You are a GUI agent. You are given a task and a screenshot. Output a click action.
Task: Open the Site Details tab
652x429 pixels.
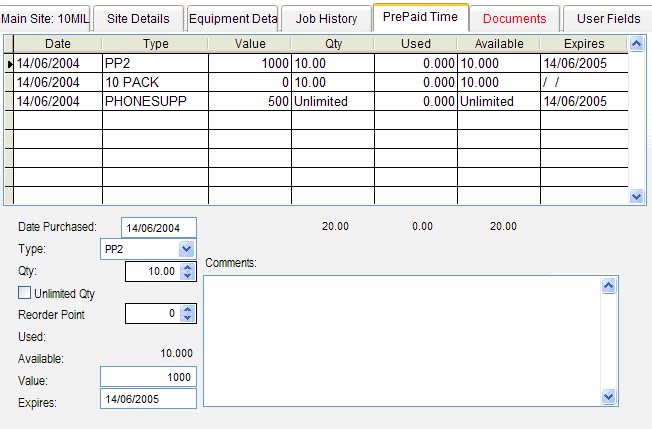pos(139,18)
